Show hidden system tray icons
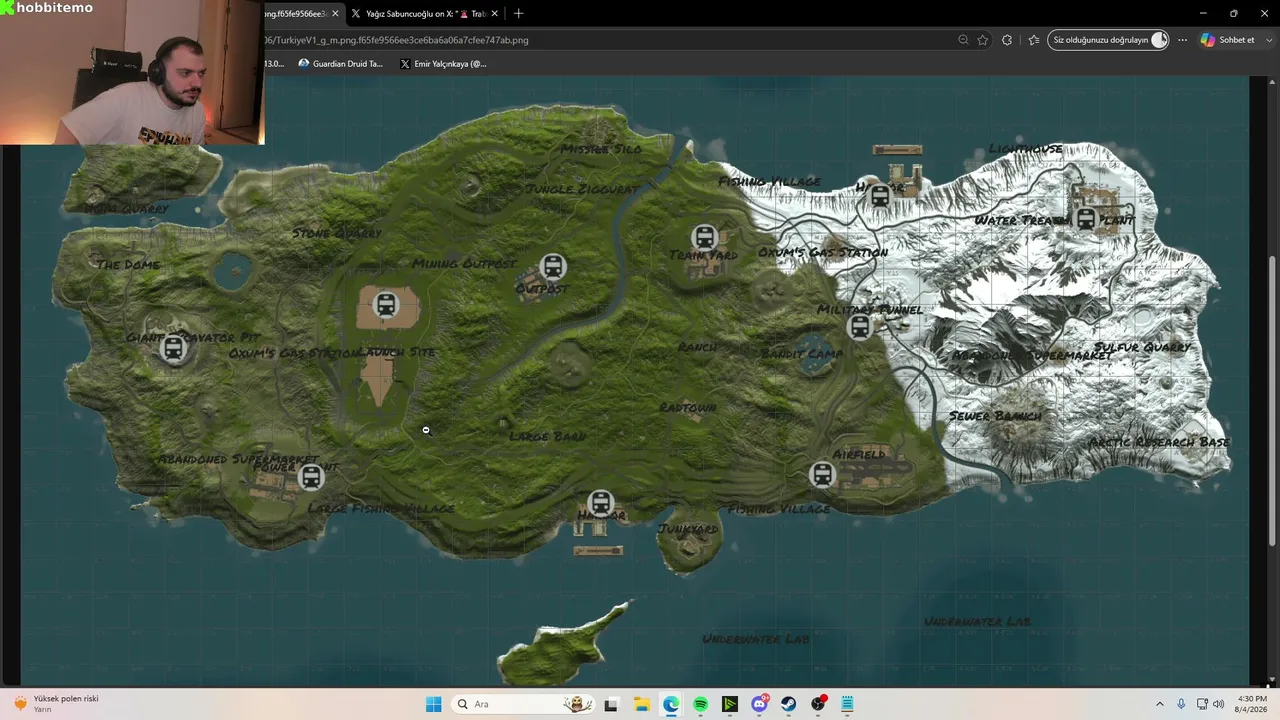 tap(1160, 704)
